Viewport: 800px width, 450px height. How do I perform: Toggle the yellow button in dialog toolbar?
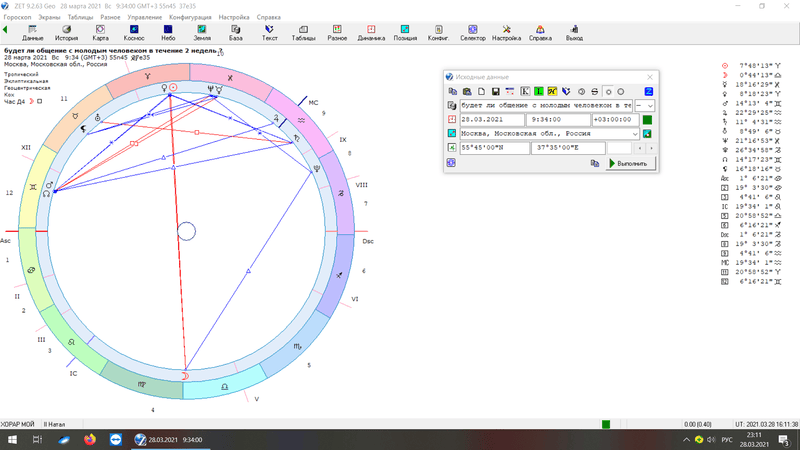[x=552, y=91]
